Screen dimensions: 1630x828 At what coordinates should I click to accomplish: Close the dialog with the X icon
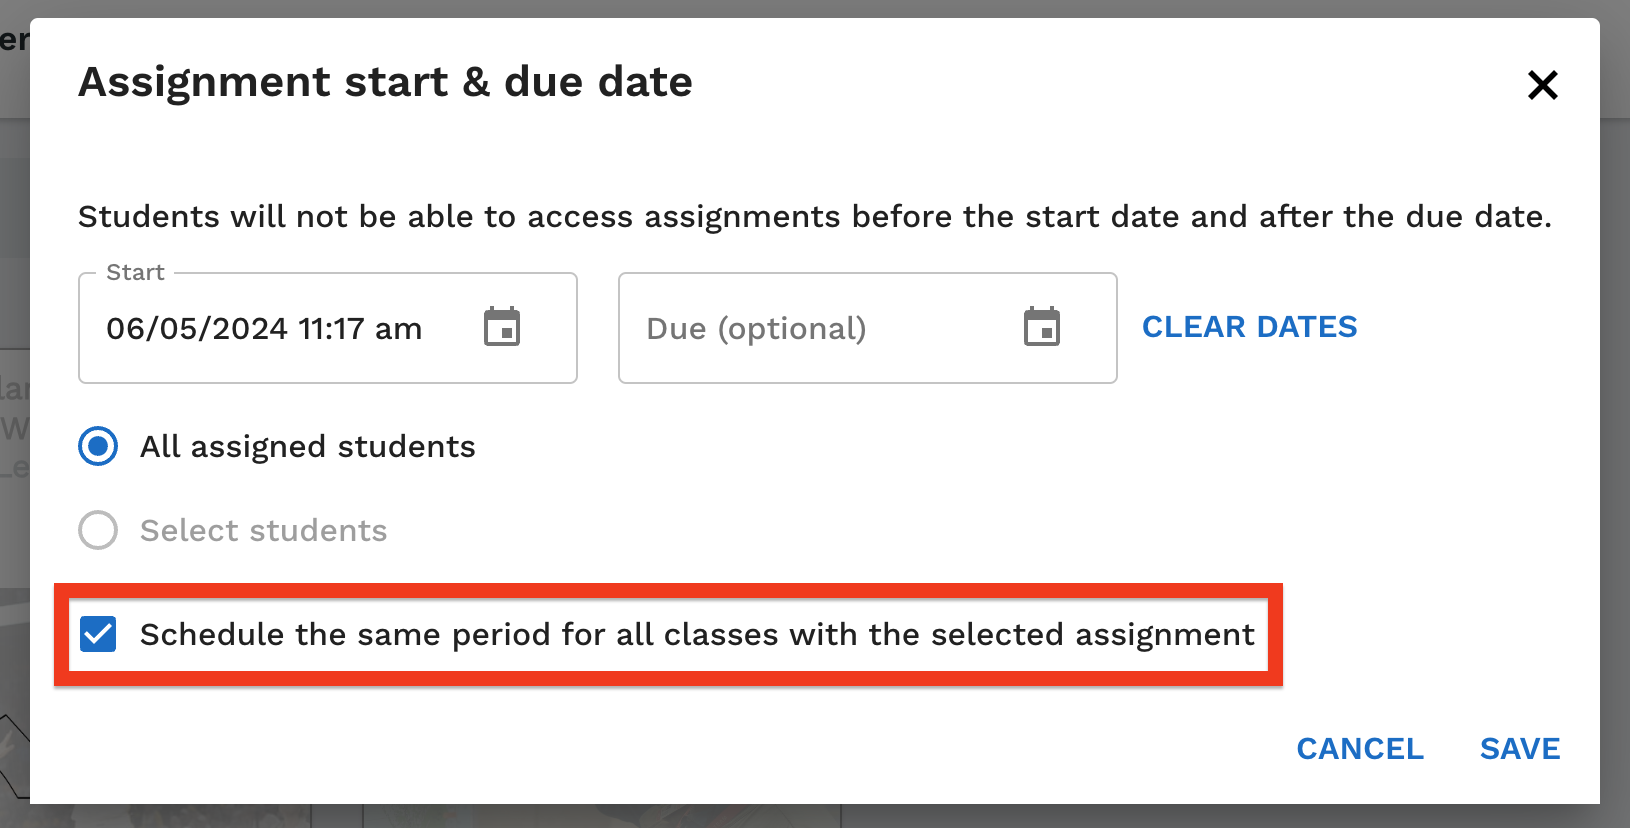coord(1542,85)
